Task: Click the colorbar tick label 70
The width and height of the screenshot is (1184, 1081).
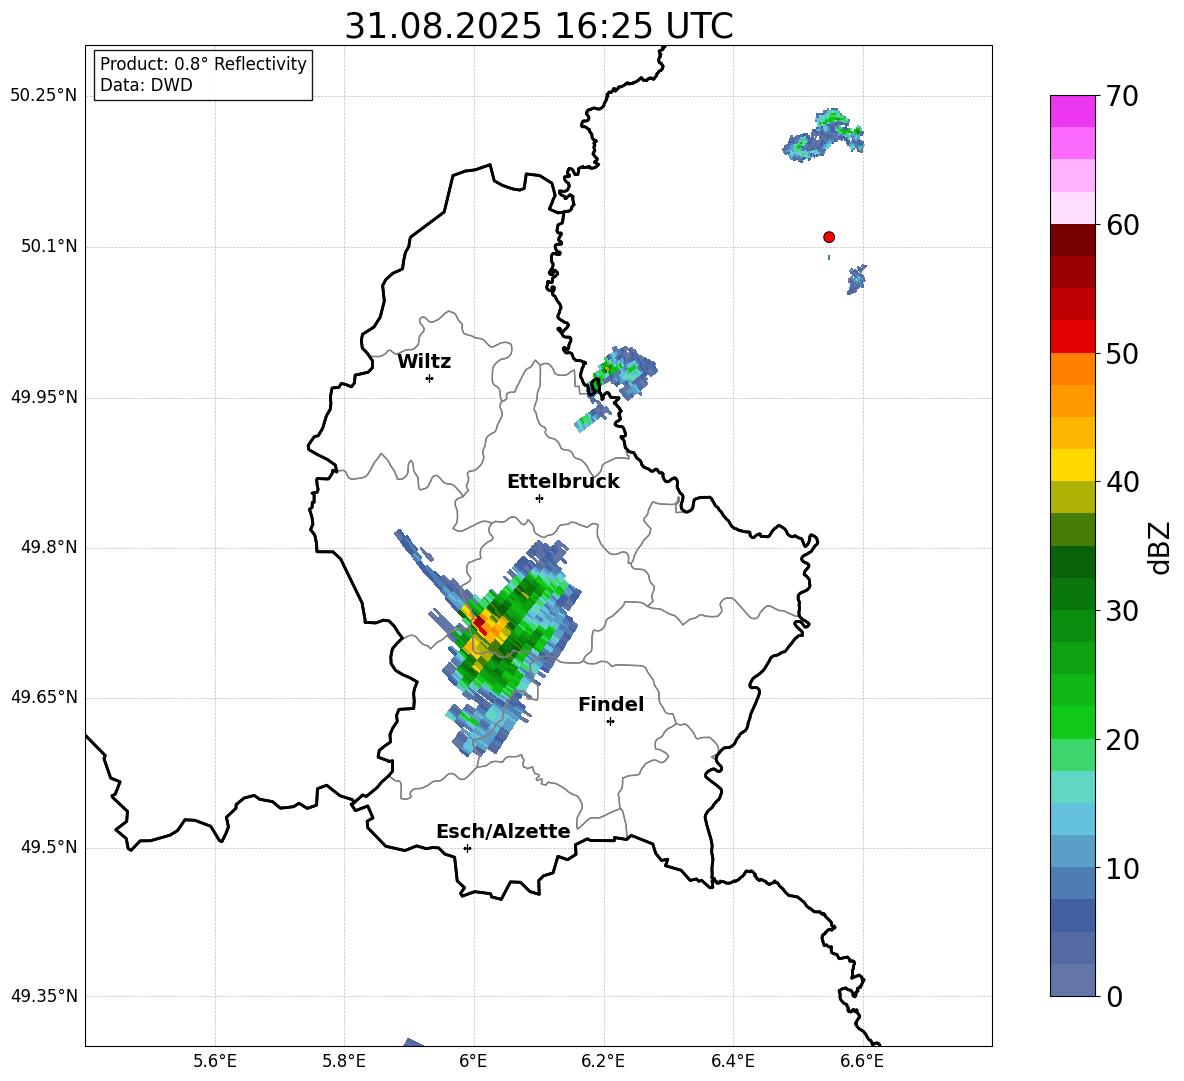Action: tap(1123, 96)
